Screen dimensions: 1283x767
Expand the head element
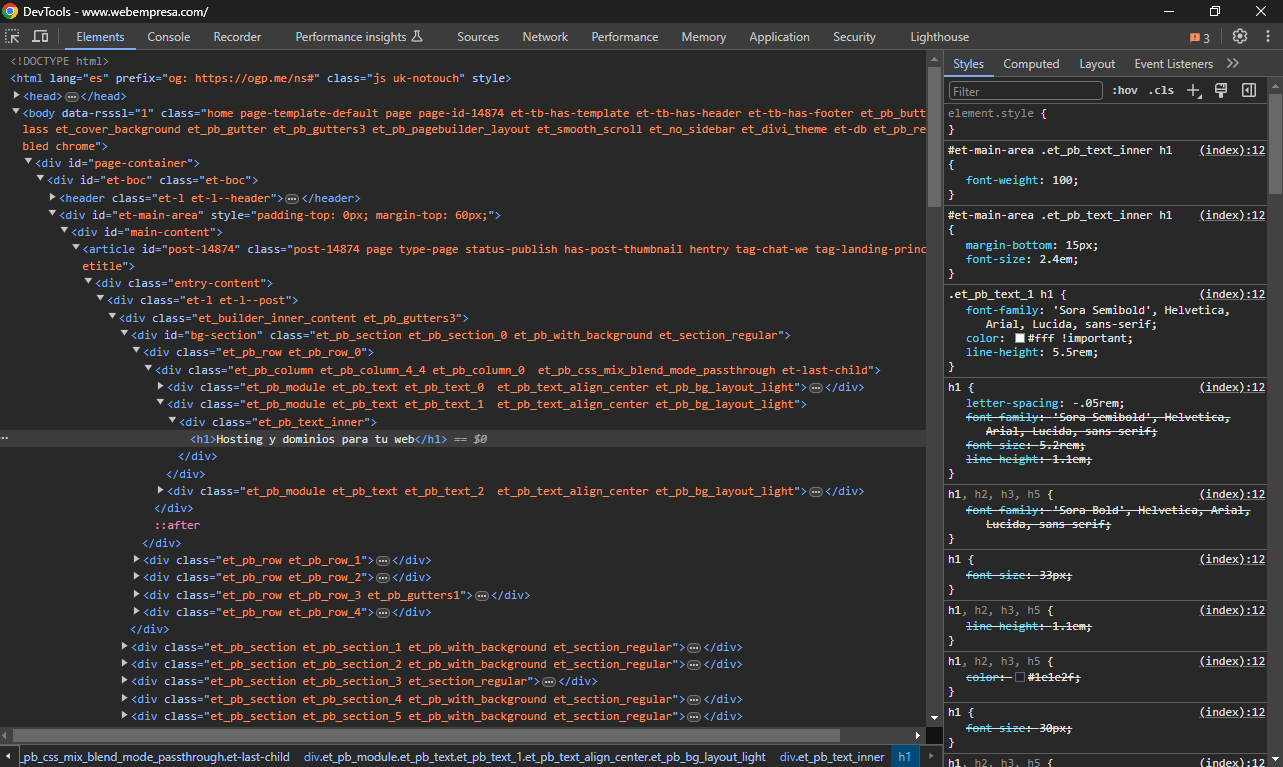pyautogui.click(x=16, y=96)
